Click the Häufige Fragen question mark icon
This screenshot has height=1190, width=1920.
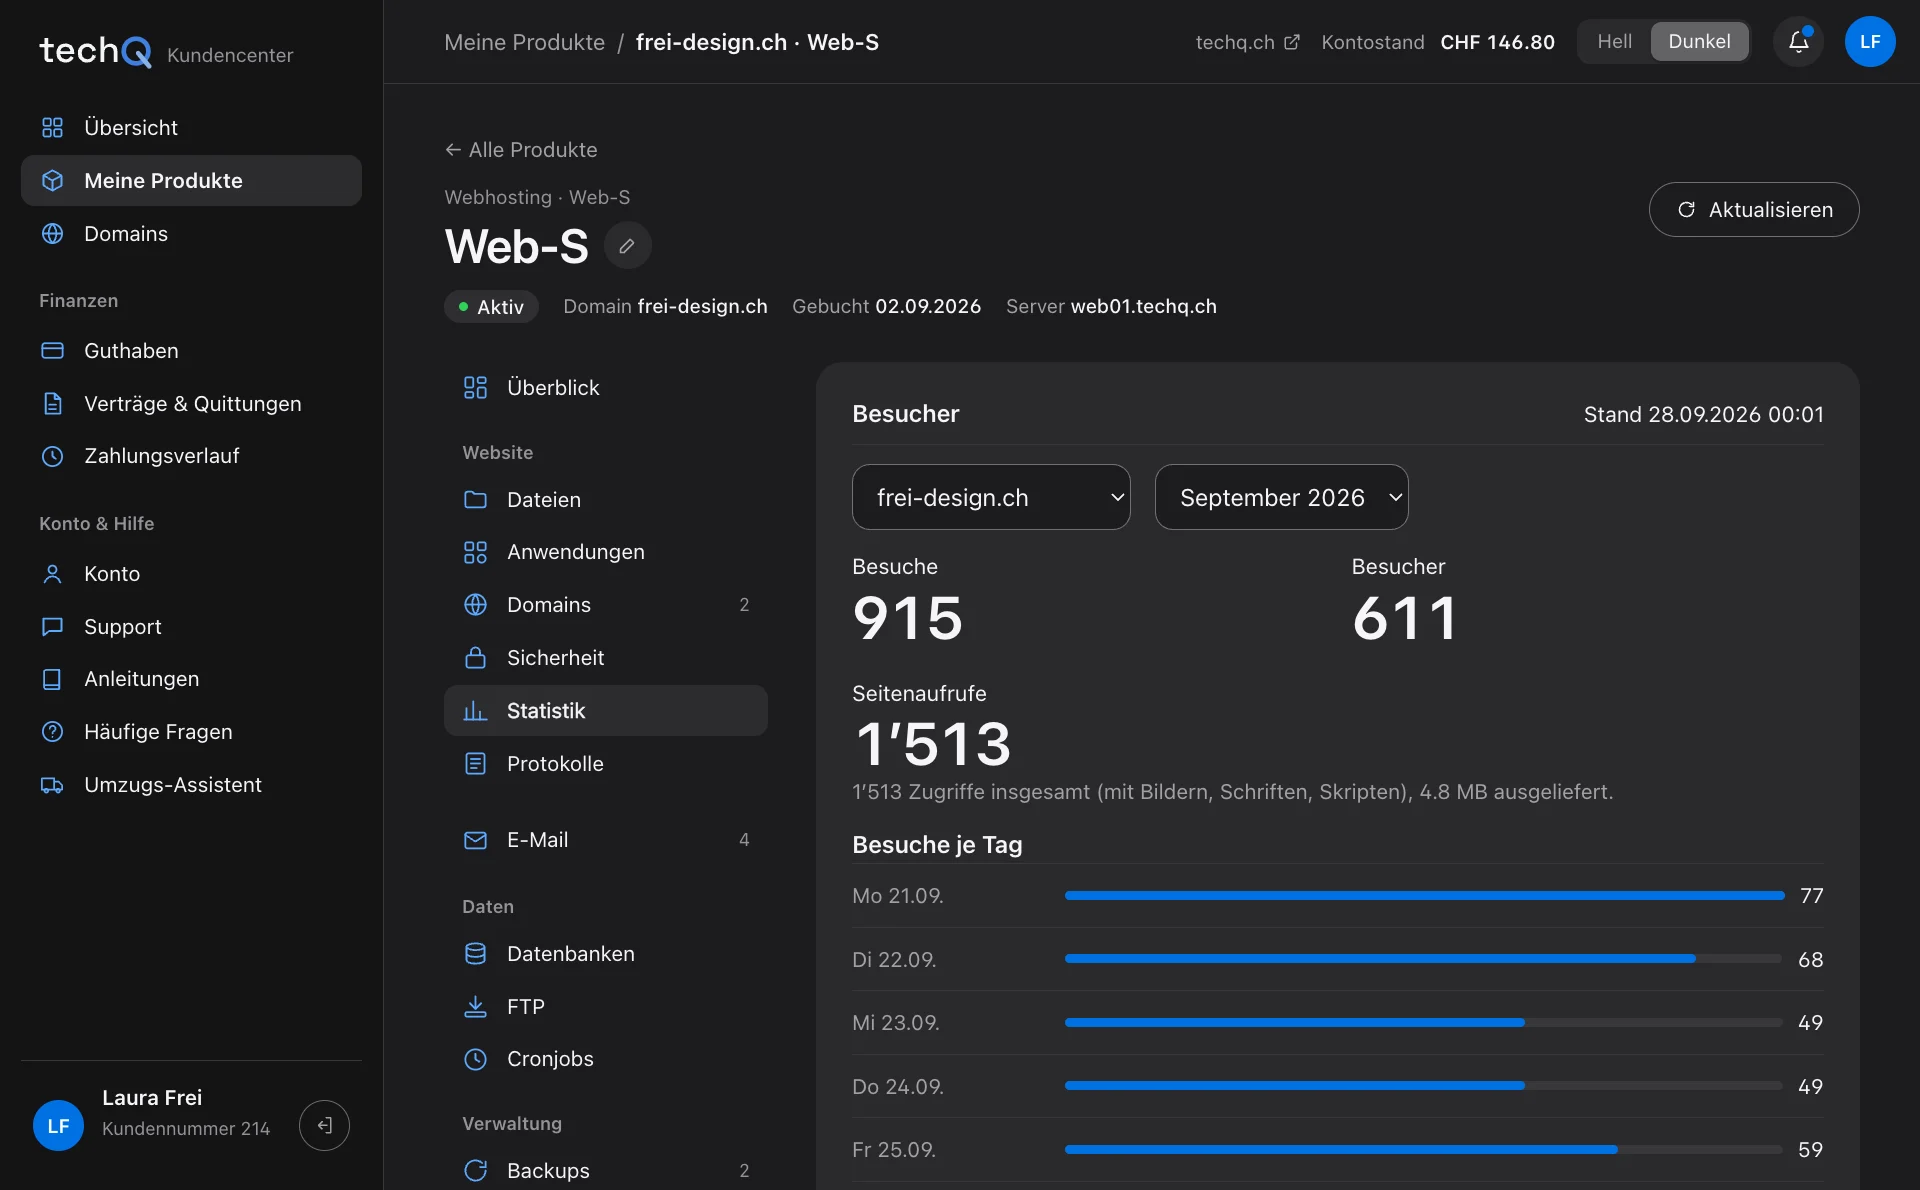click(x=52, y=732)
